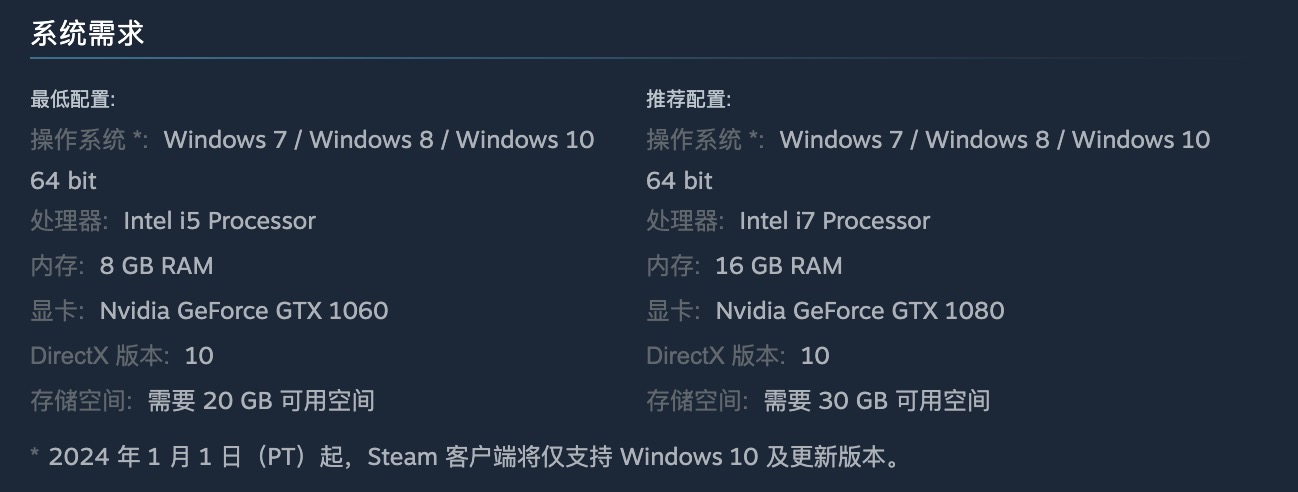Select the 16 GB RAM text
The height and width of the screenshot is (492, 1298).
(779, 266)
